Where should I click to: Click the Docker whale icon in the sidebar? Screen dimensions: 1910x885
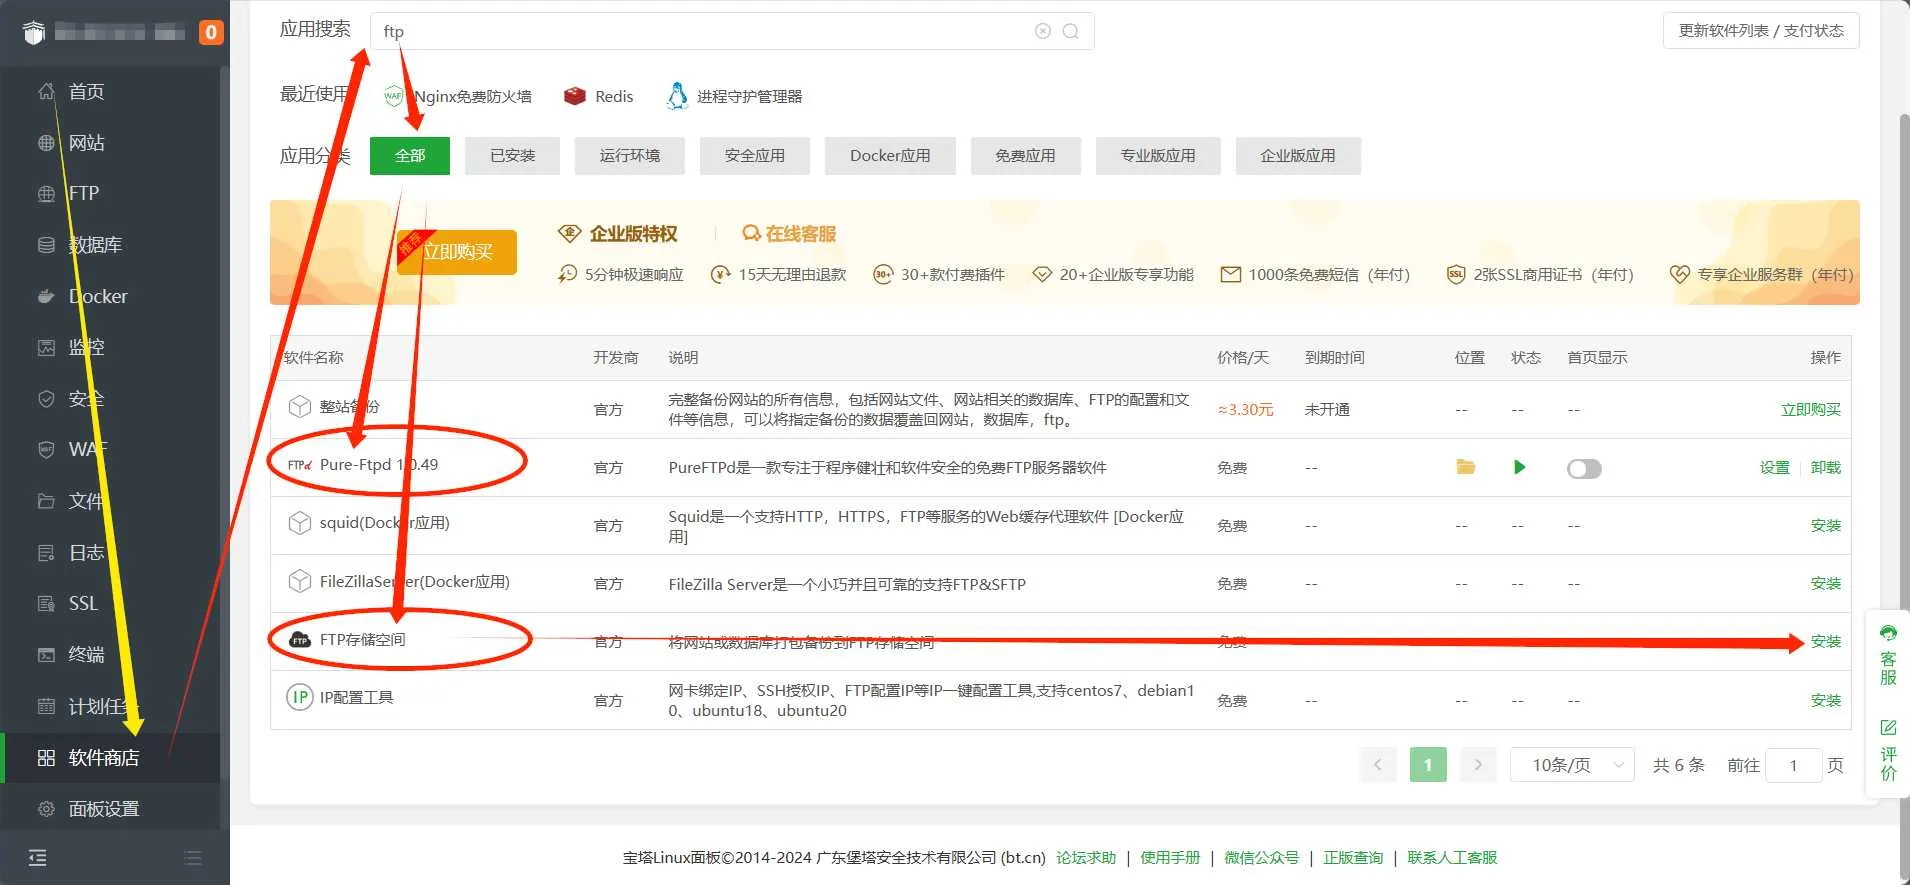click(46, 296)
